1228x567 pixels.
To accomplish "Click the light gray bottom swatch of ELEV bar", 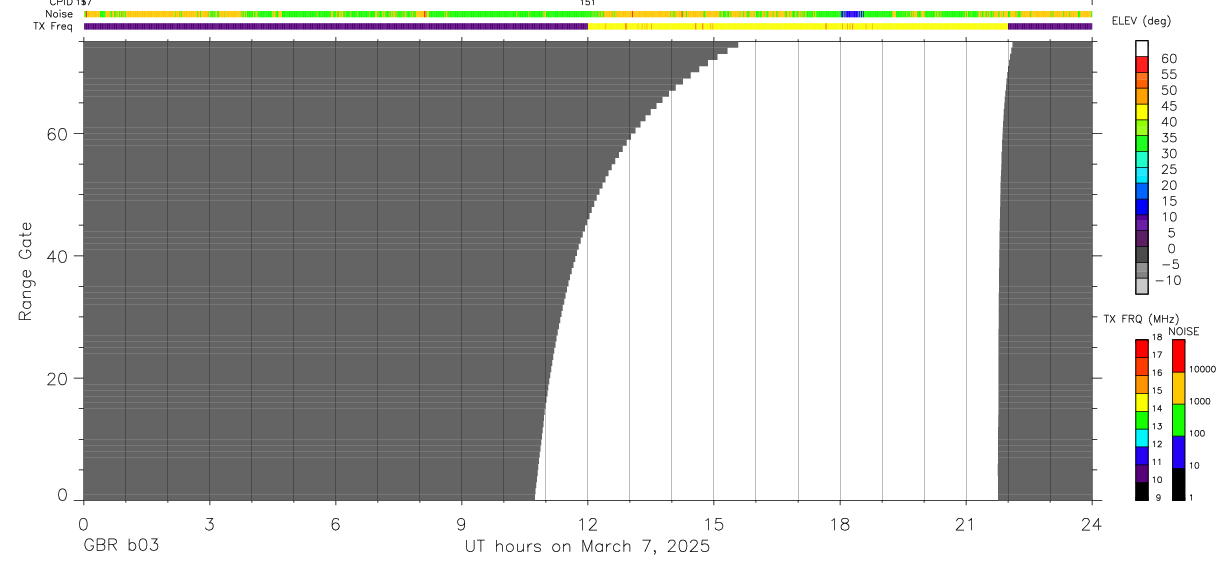I will coord(1142,286).
